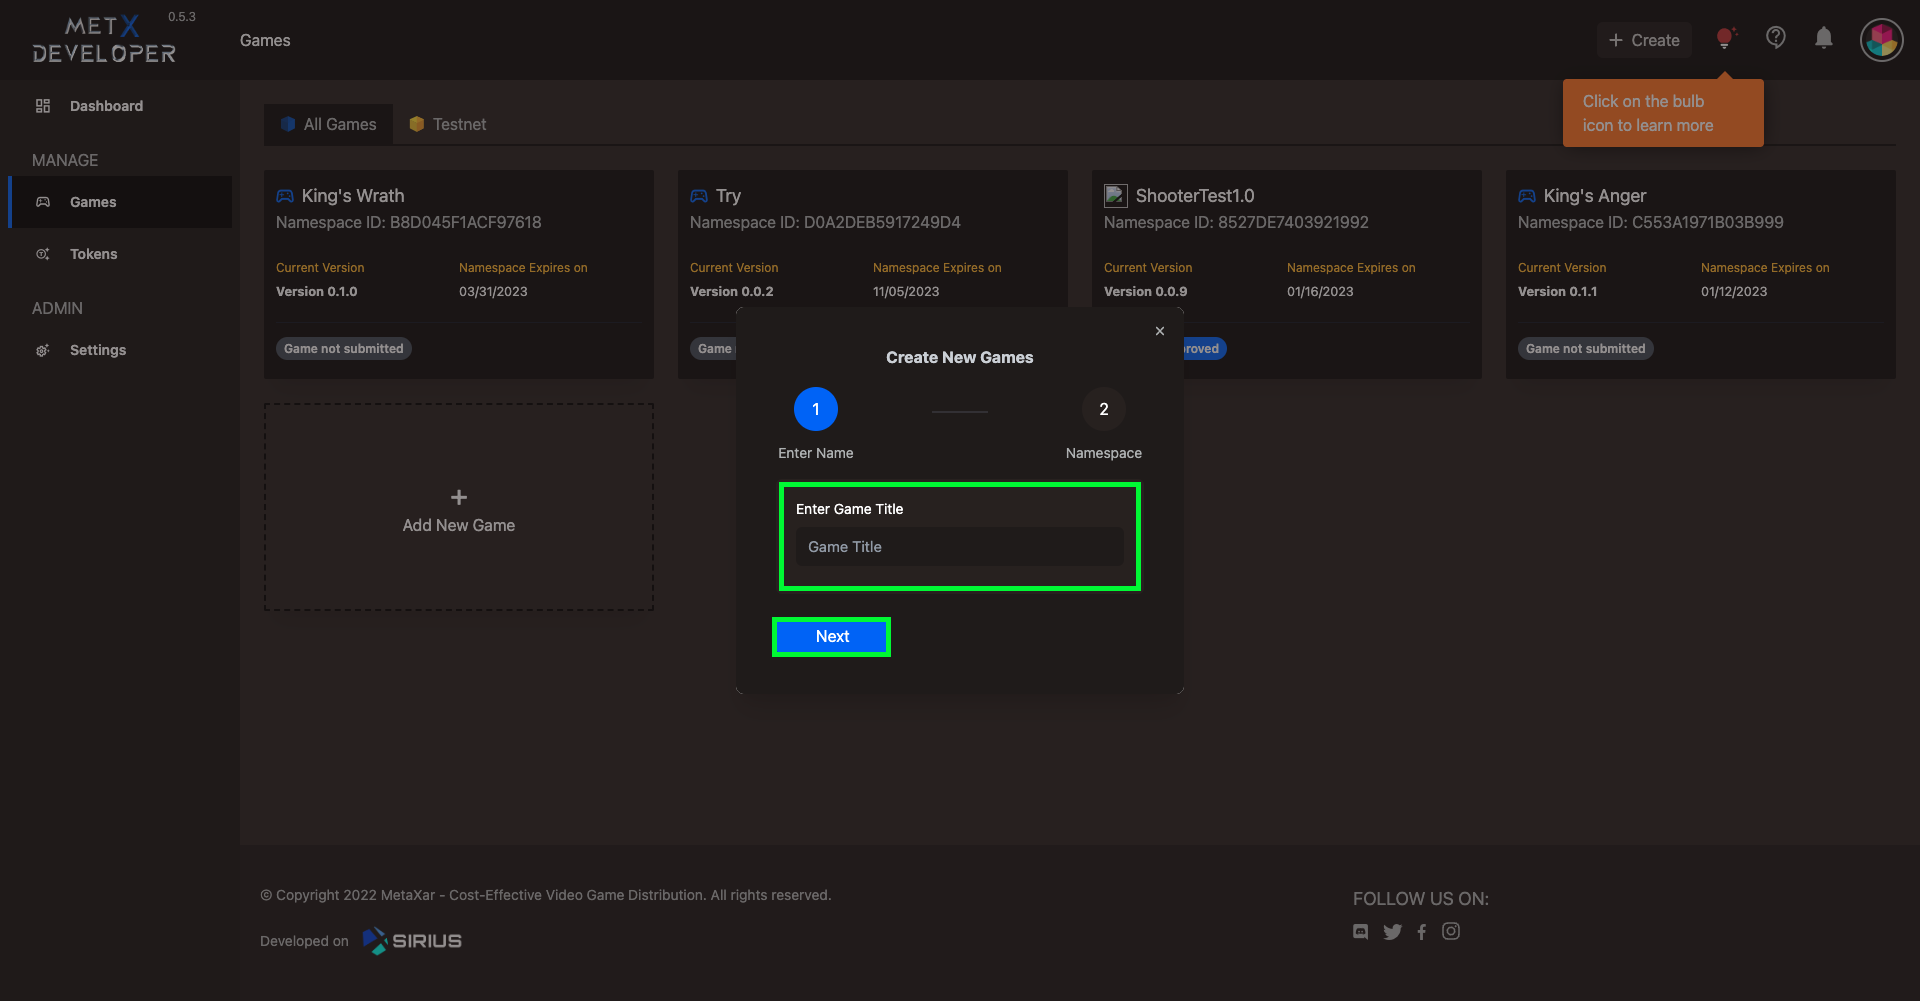Click the King's Anger gamepad icon

1527,196
